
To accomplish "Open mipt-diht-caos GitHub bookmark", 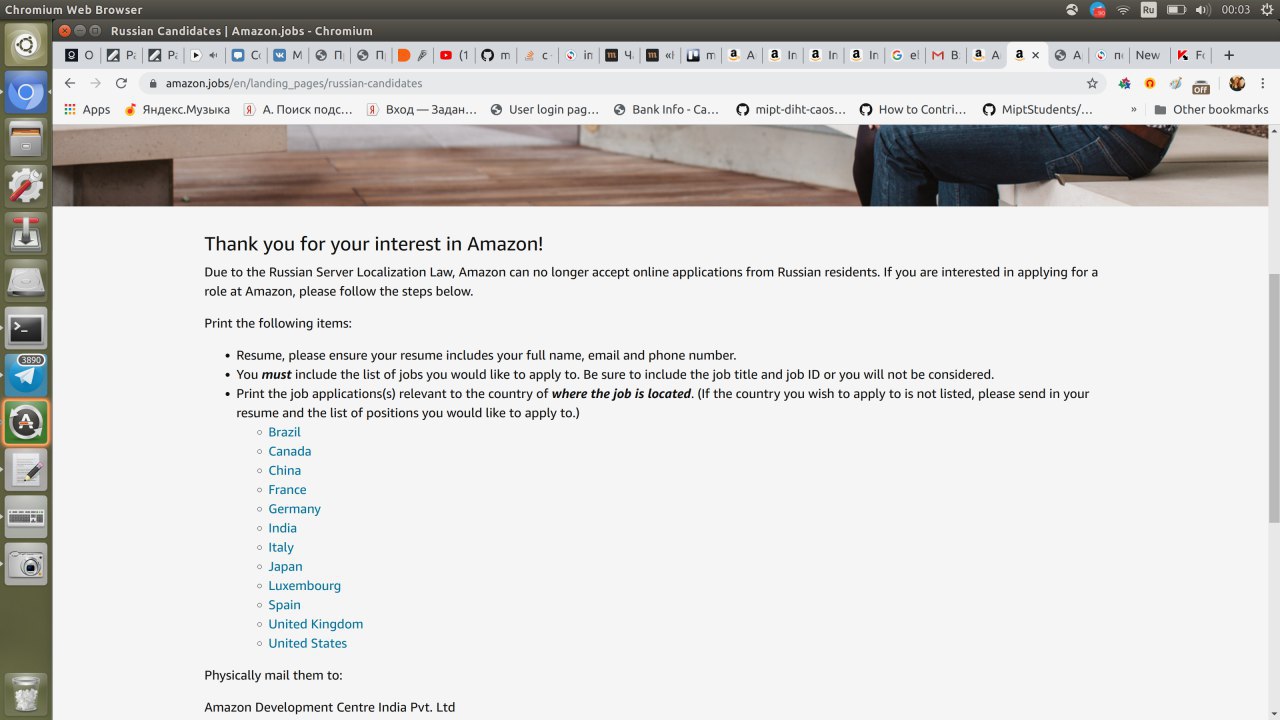I will (791, 109).
